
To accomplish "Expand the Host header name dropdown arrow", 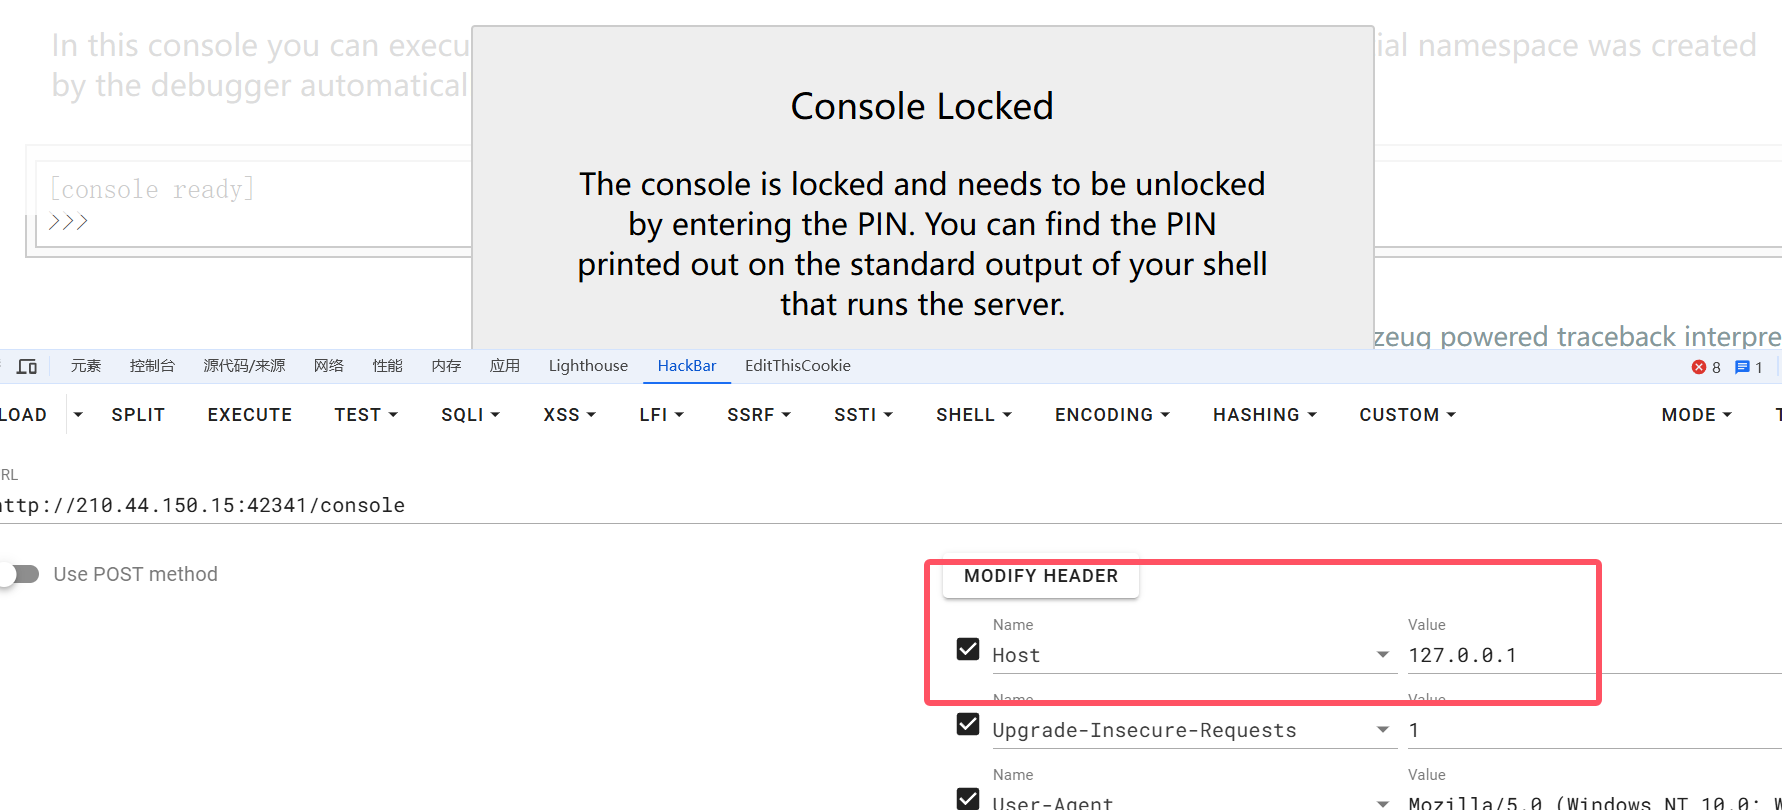I will click(x=1383, y=655).
